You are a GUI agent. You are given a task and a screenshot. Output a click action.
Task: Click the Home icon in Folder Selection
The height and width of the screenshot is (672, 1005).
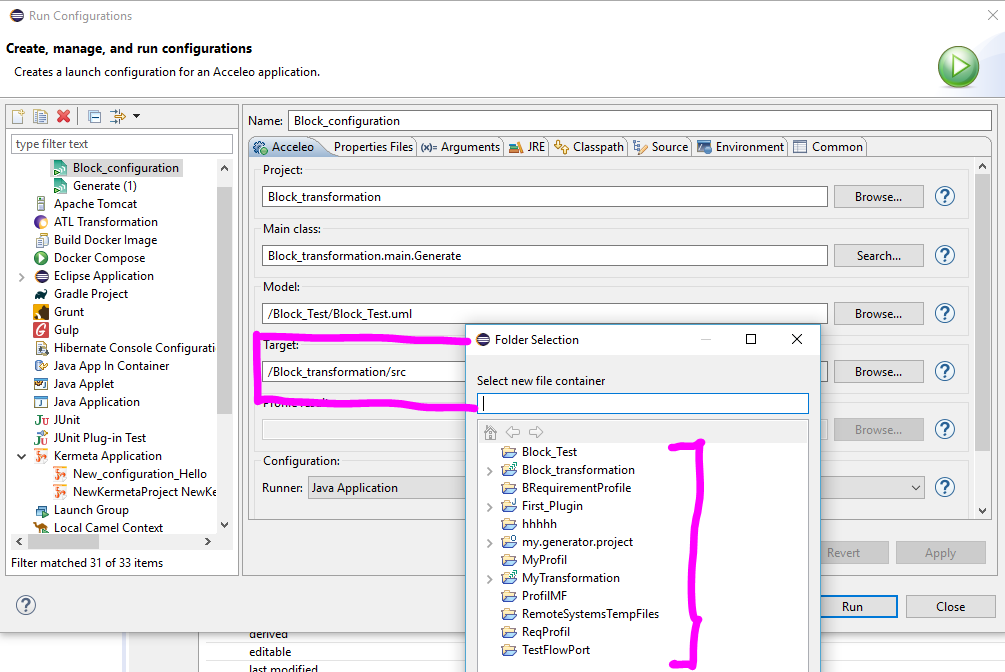[x=490, y=432]
